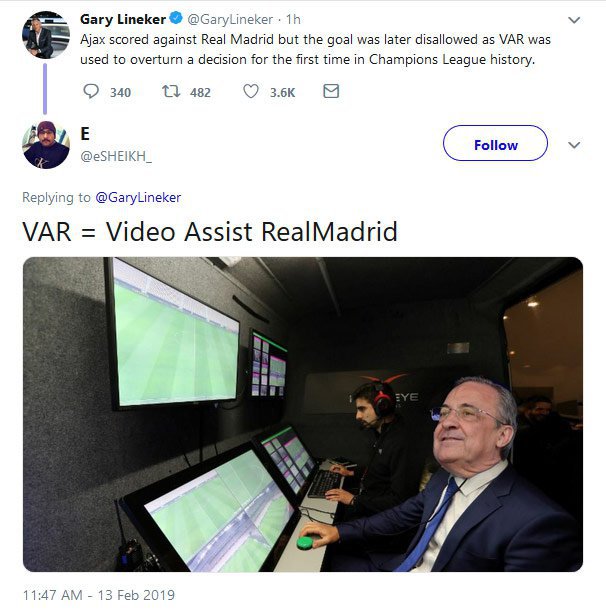The width and height of the screenshot is (606, 616).
Task: Click Gary Lineker's verified badge
Action: pyautogui.click(x=176, y=18)
